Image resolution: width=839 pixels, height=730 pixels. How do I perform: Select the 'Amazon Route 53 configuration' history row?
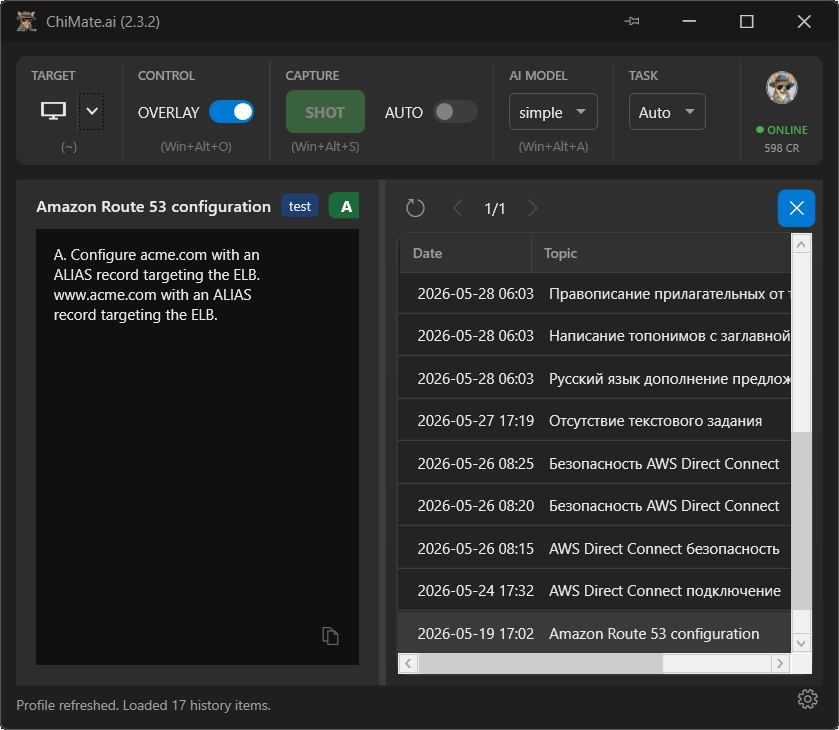(594, 634)
